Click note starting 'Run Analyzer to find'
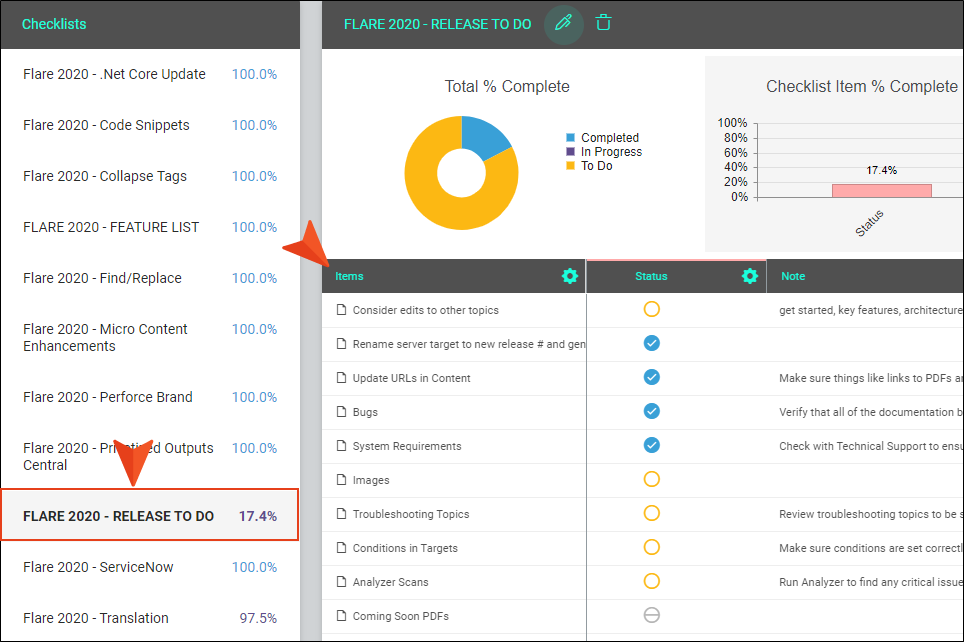 871,582
